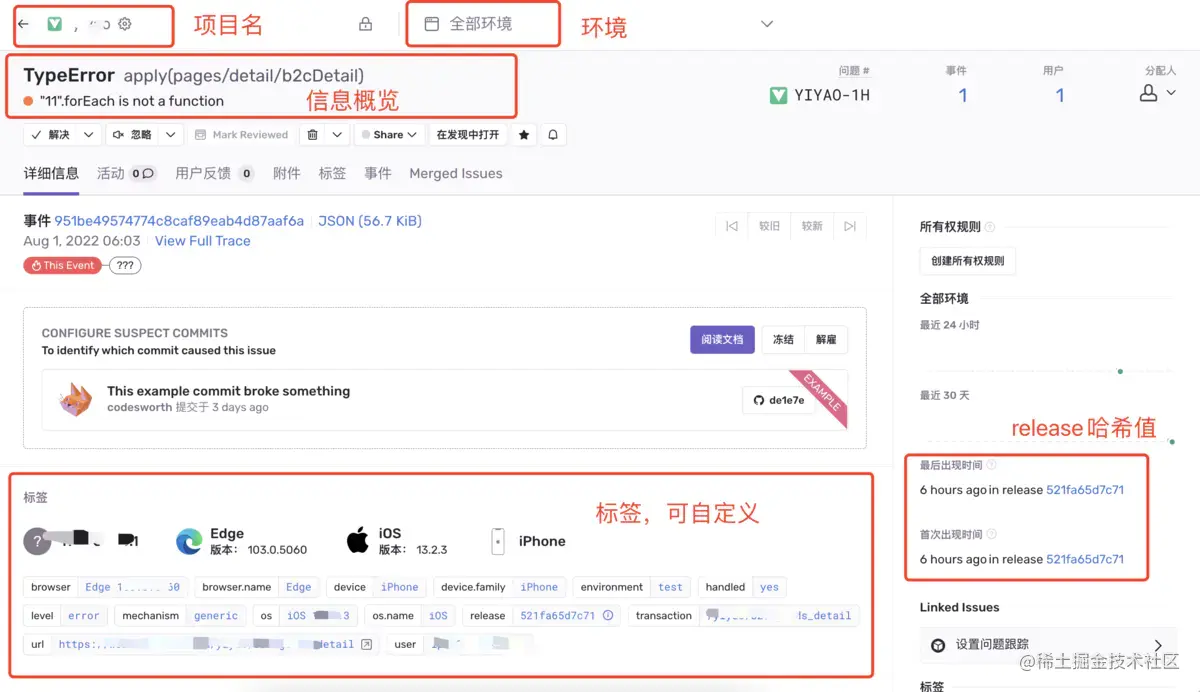
Task: Click the 忽略 ignore button
Action: [x=132, y=134]
